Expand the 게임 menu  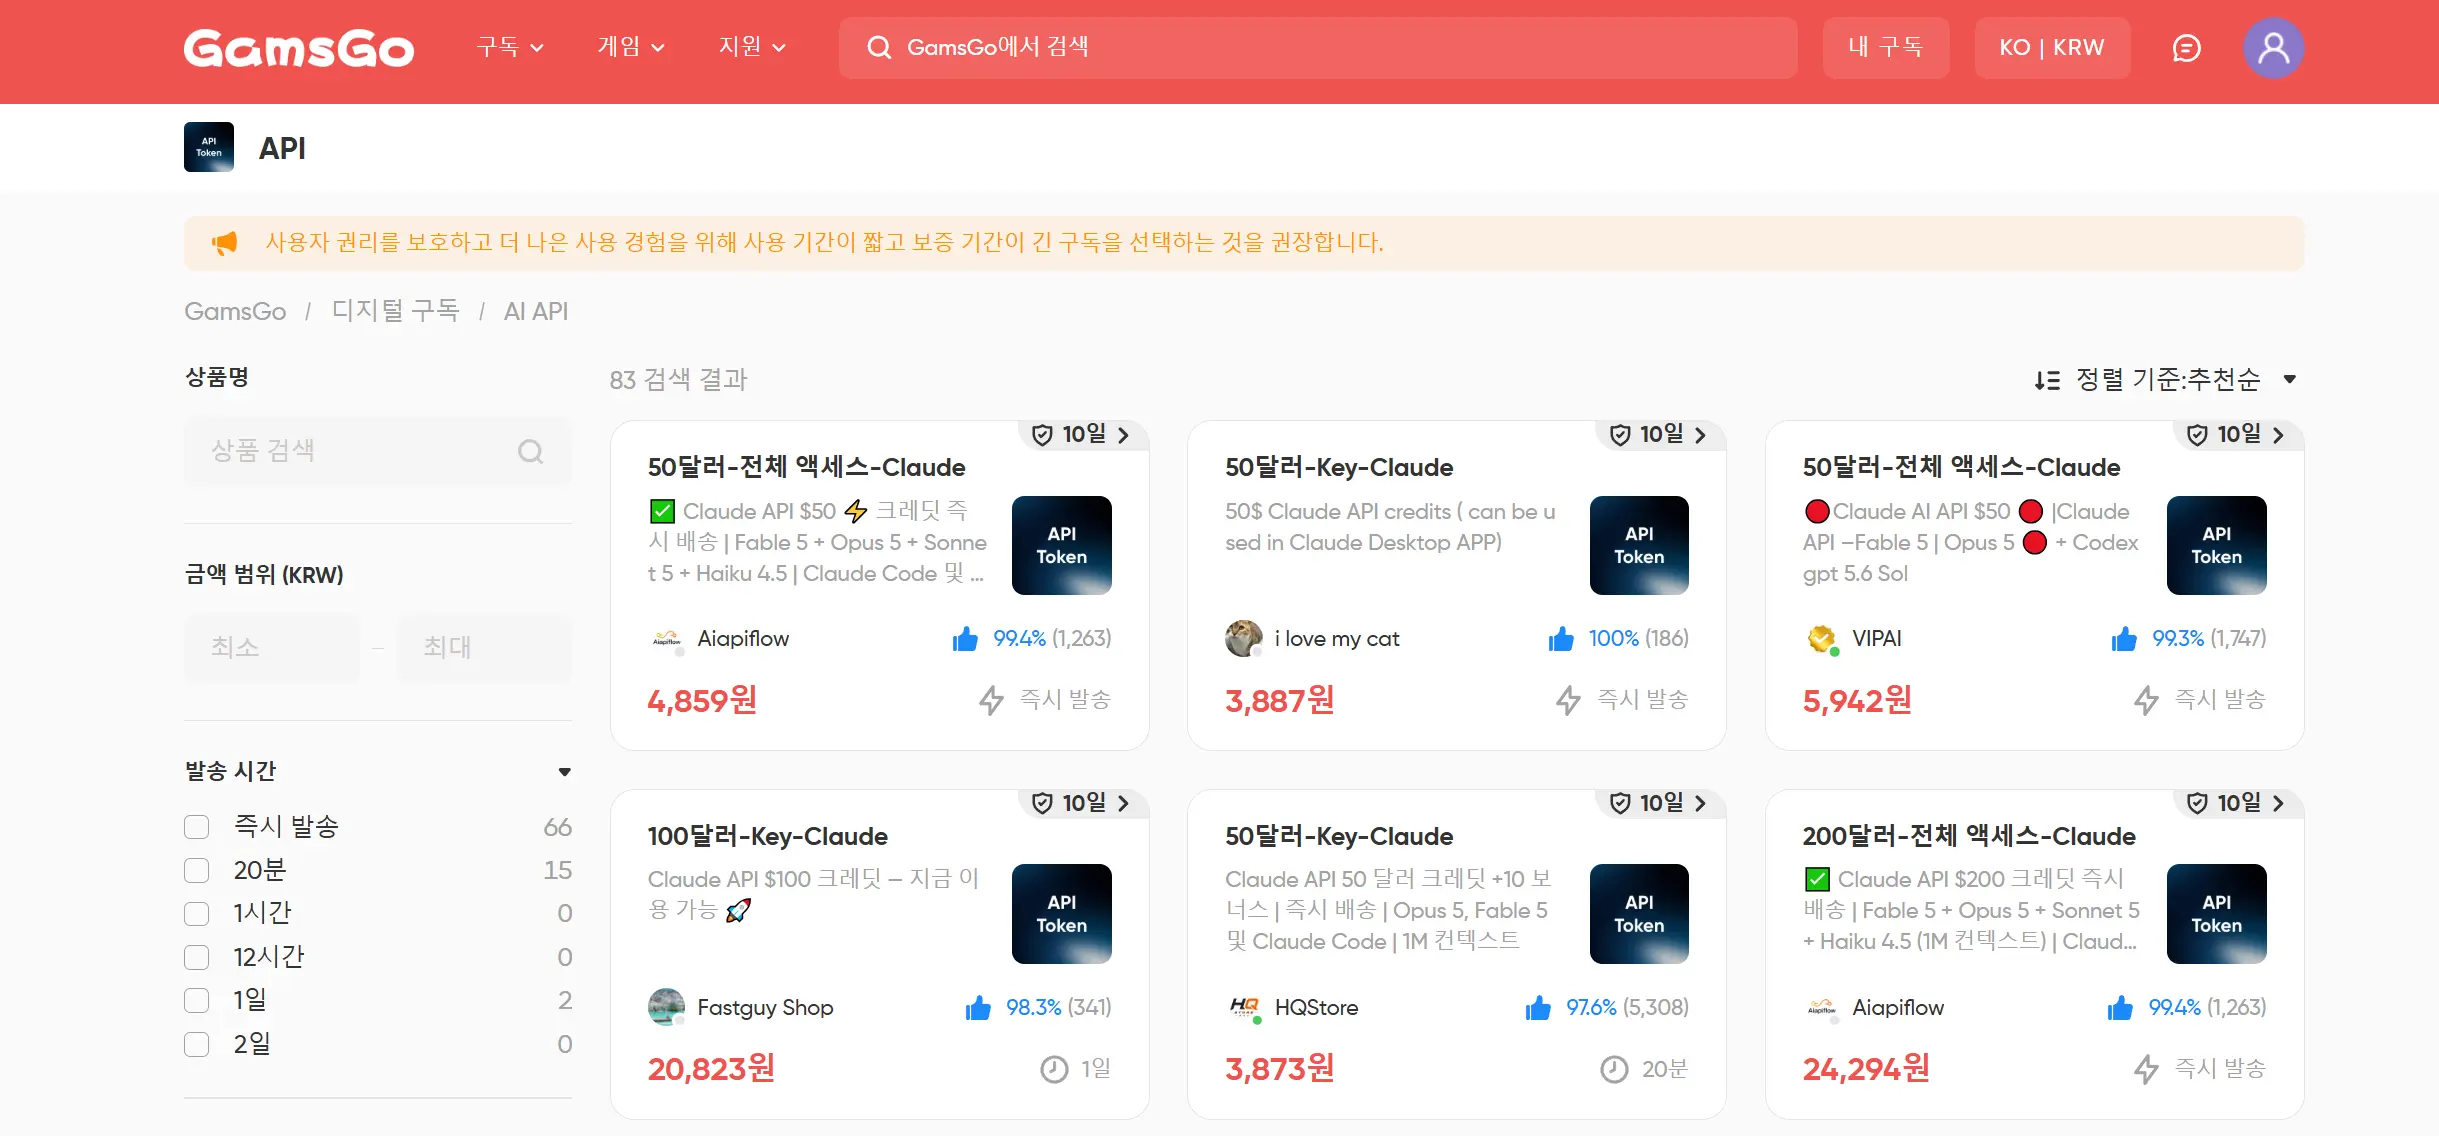tap(631, 47)
